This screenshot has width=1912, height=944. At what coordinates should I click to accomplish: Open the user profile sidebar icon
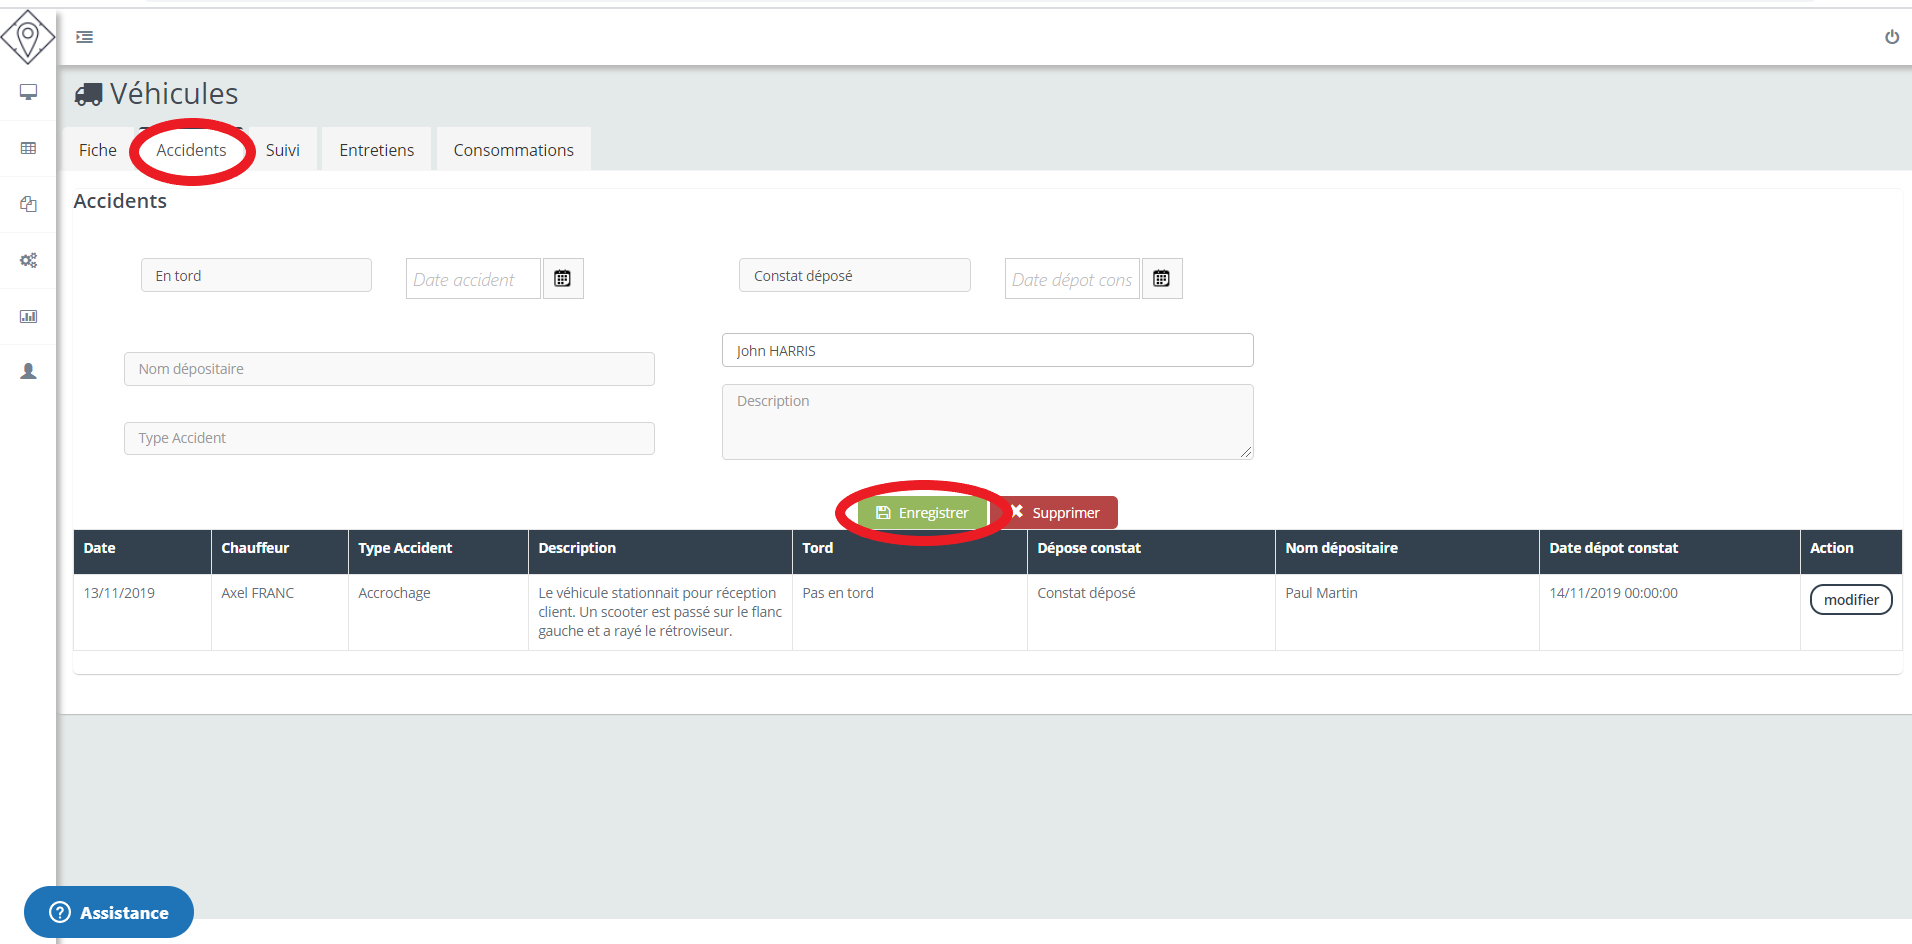tap(28, 371)
